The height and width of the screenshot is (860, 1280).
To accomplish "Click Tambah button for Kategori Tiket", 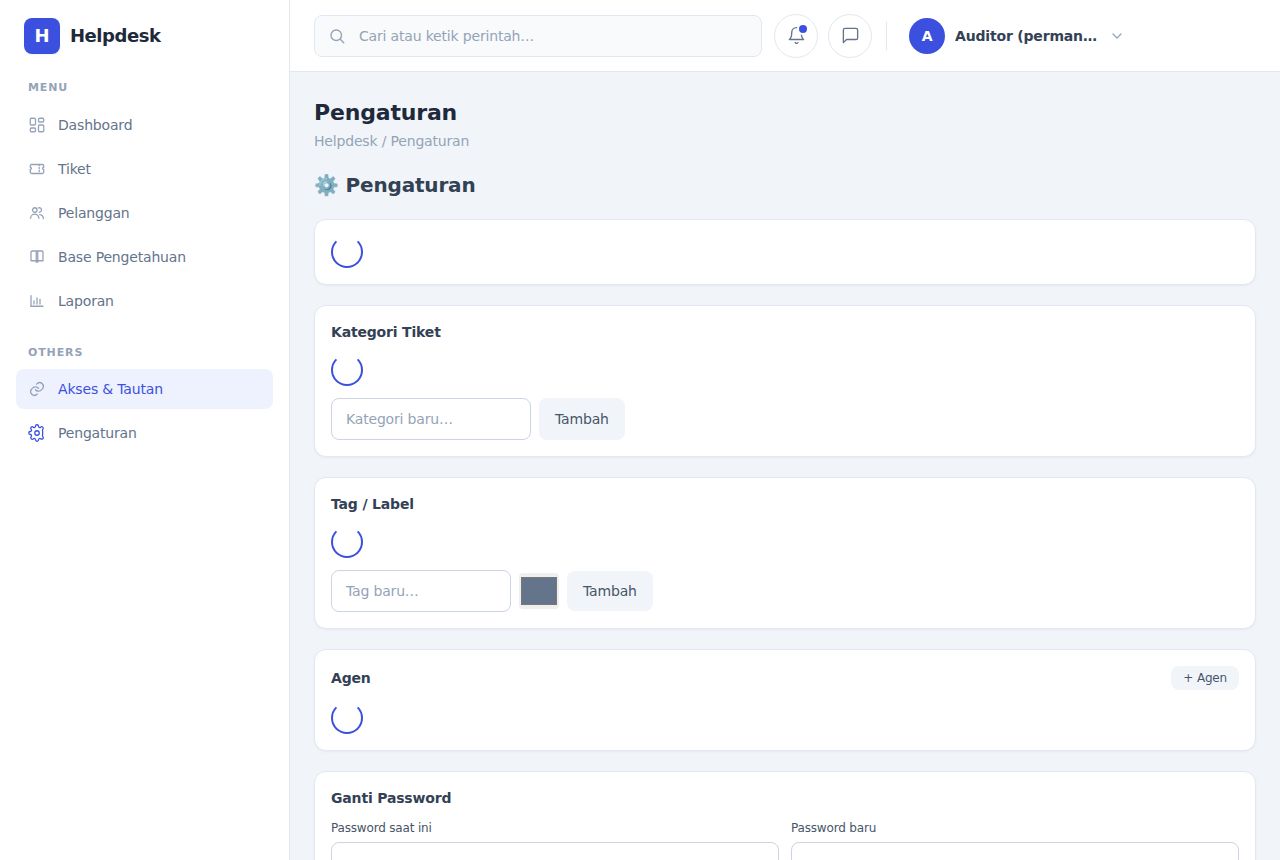I will (x=582, y=419).
